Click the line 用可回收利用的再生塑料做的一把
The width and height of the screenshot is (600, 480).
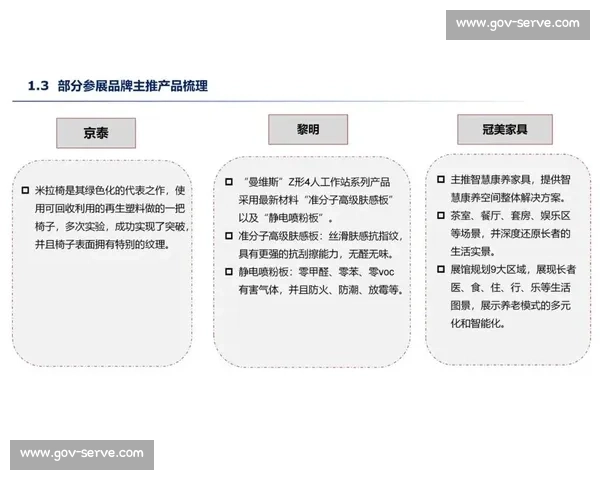click(110, 208)
